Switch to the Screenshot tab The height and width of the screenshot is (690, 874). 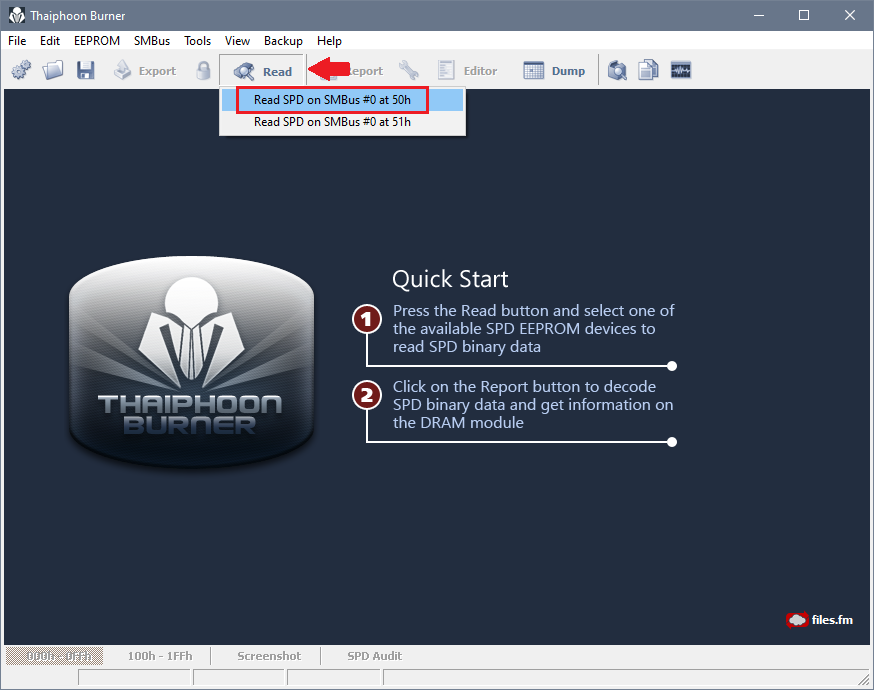click(x=269, y=656)
